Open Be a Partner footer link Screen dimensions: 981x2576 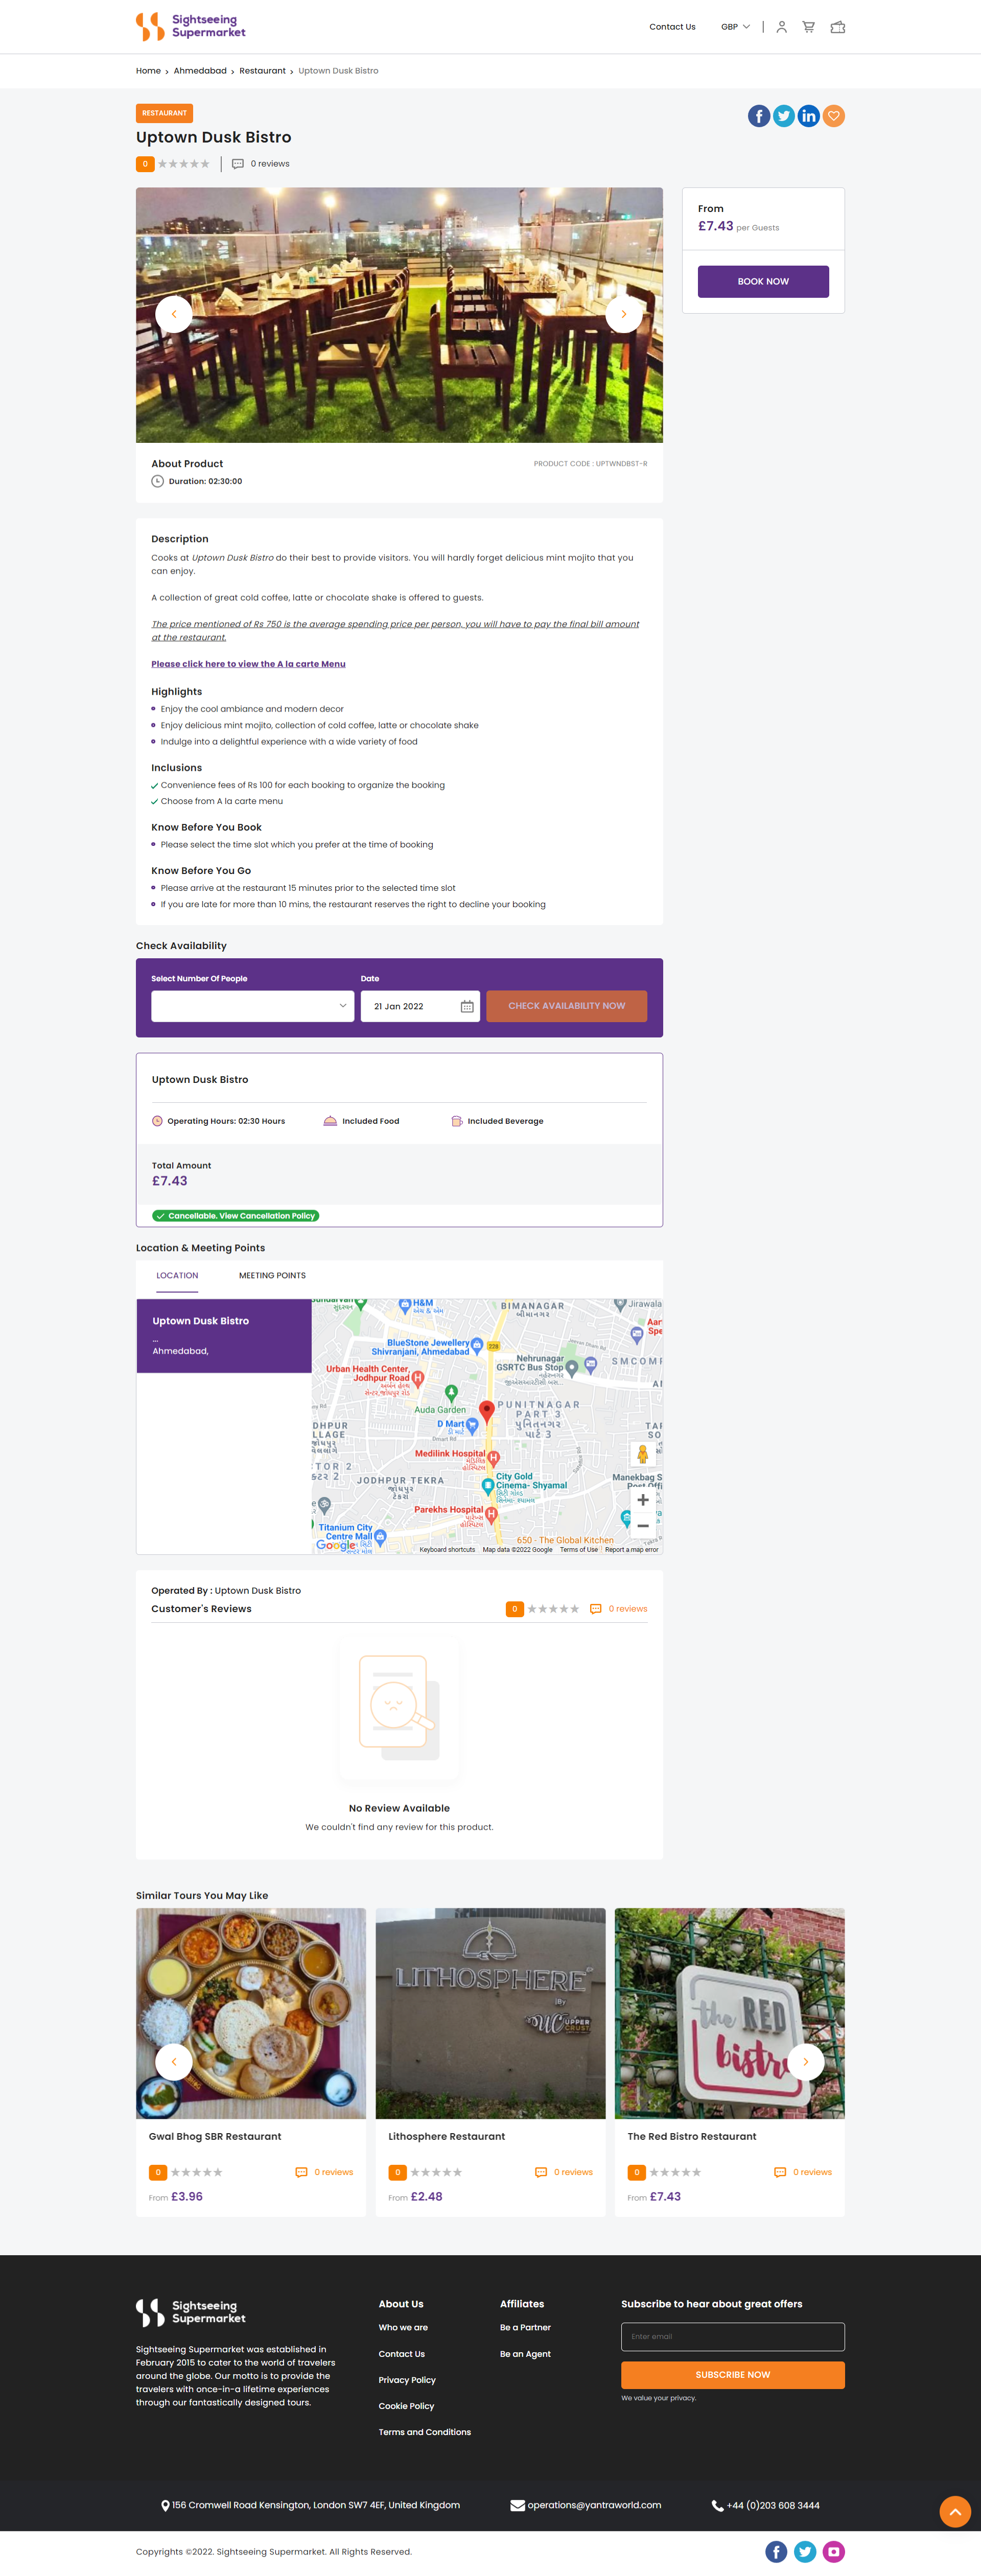tap(525, 2327)
